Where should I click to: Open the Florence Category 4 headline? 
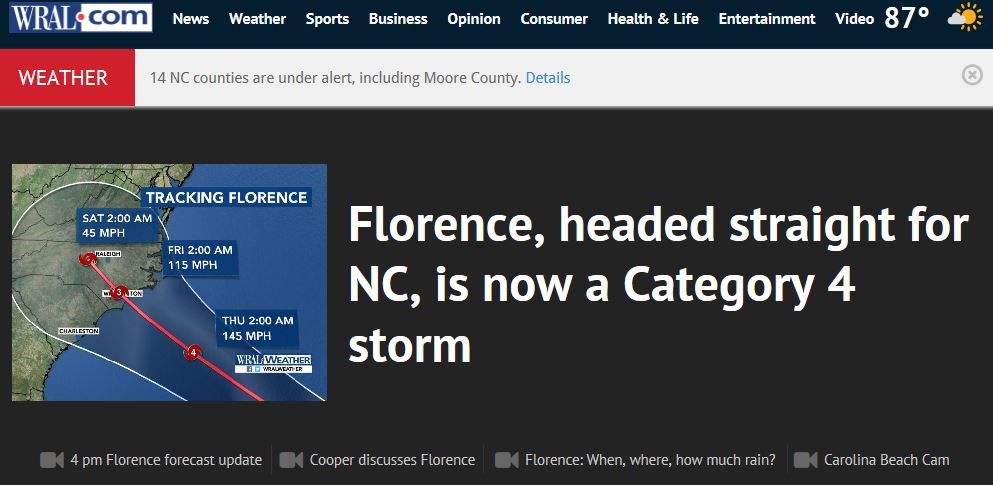coord(659,285)
